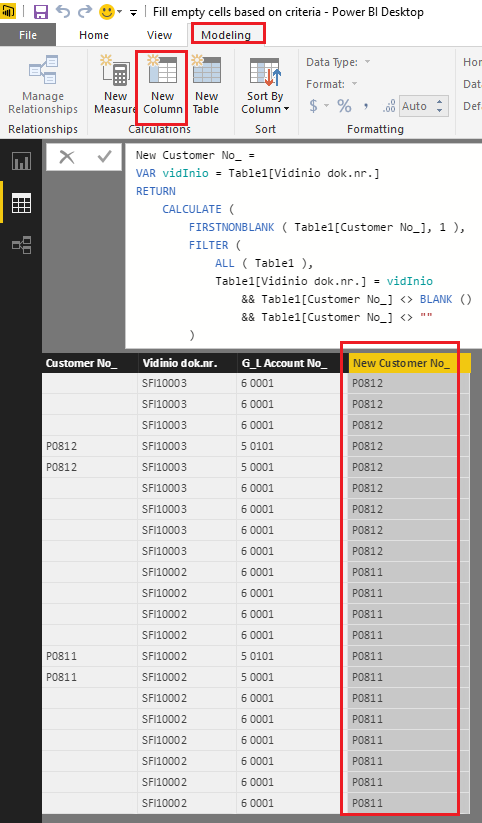Increase decimal places with up stepper

[x=440, y=101]
